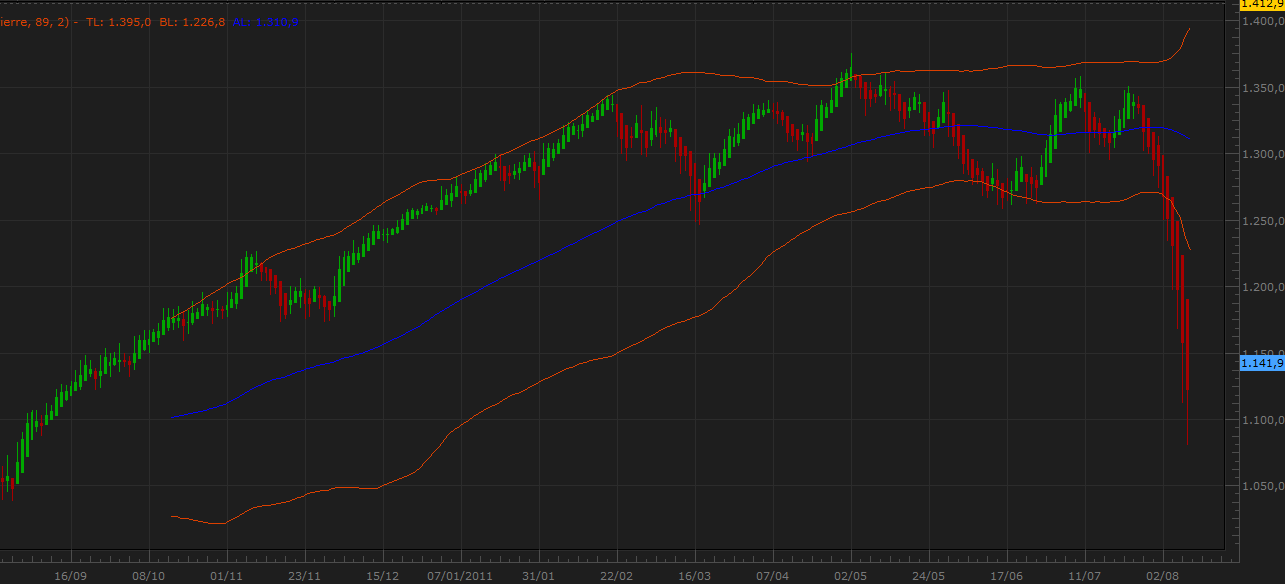The image size is (1285, 584).
Task: Click the 11/07 date on time axis
Action: pyautogui.click(x=1084, y=576)
